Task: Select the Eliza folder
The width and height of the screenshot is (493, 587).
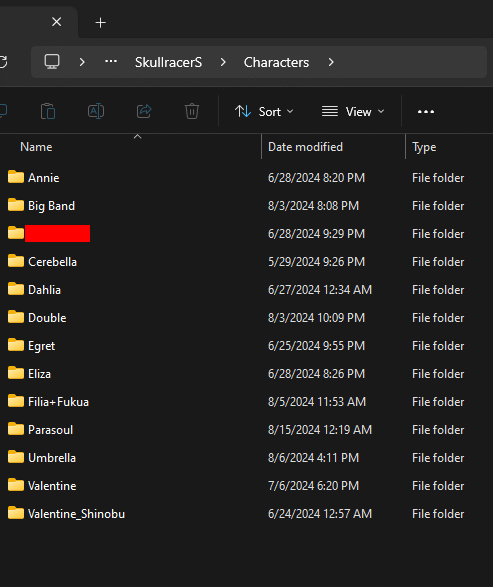Action: (x=39, y=374)
